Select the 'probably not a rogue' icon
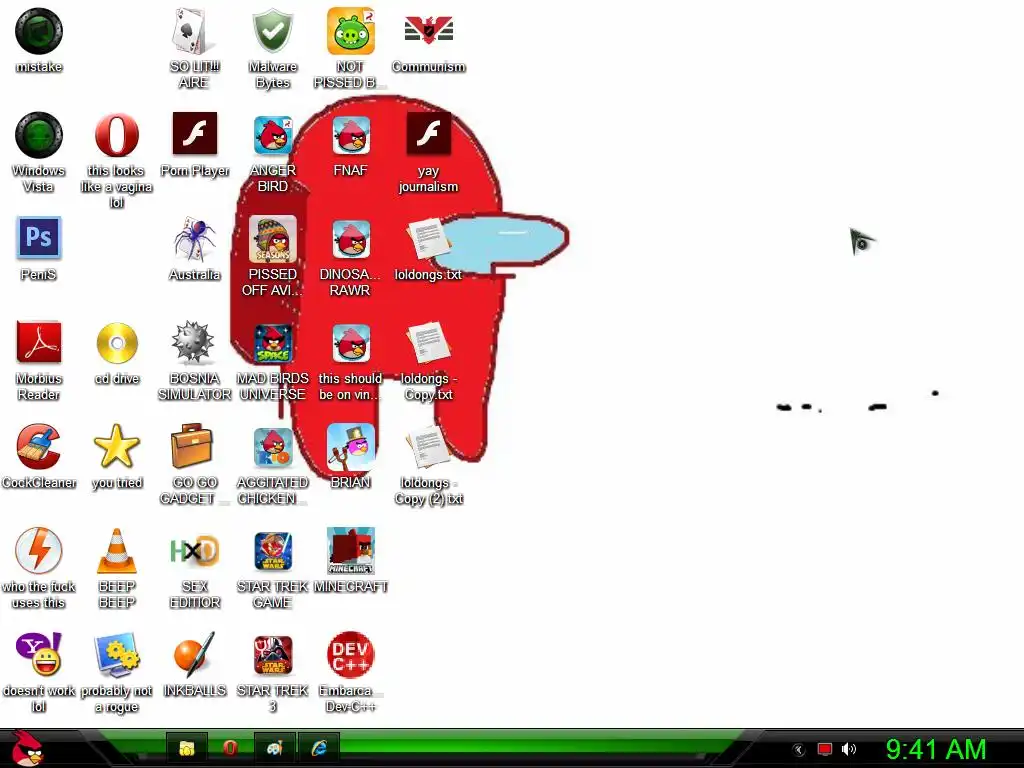Image resolution: width=1024 pixels, height=768 pixels. point(116,654)
